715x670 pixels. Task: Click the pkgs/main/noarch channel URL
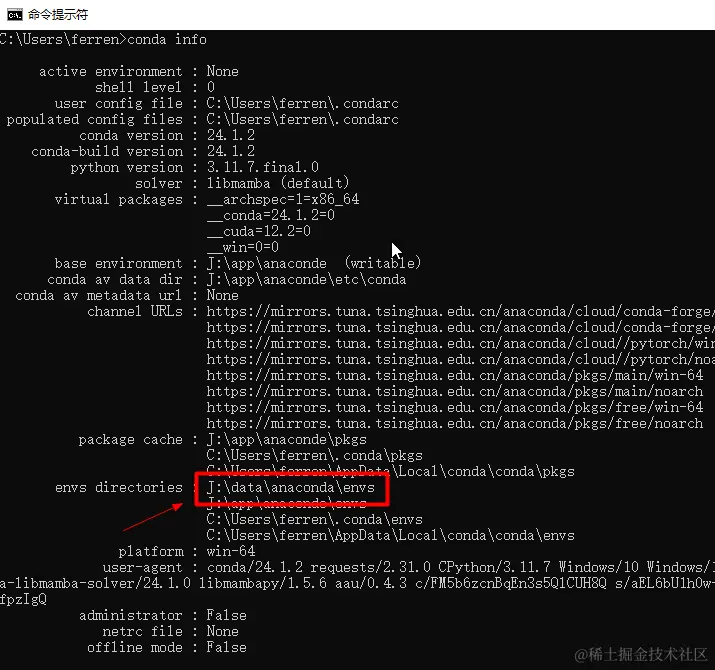455,391
